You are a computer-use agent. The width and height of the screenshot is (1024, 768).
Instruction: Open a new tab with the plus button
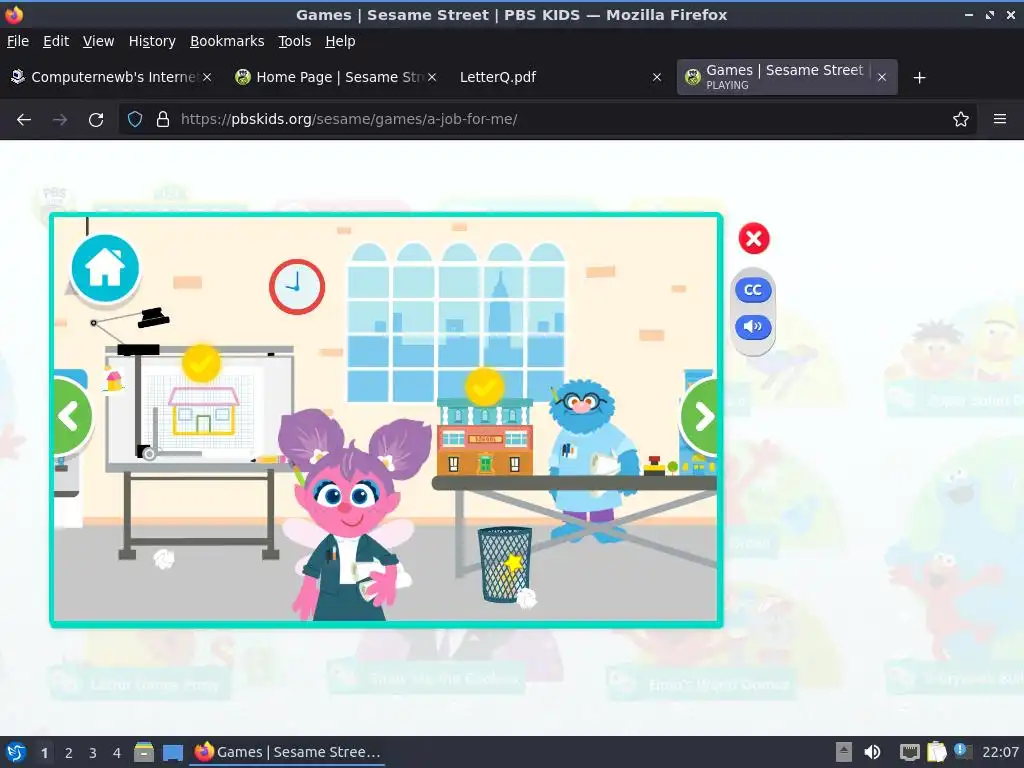pyautogui.click(x=919, y=78)
